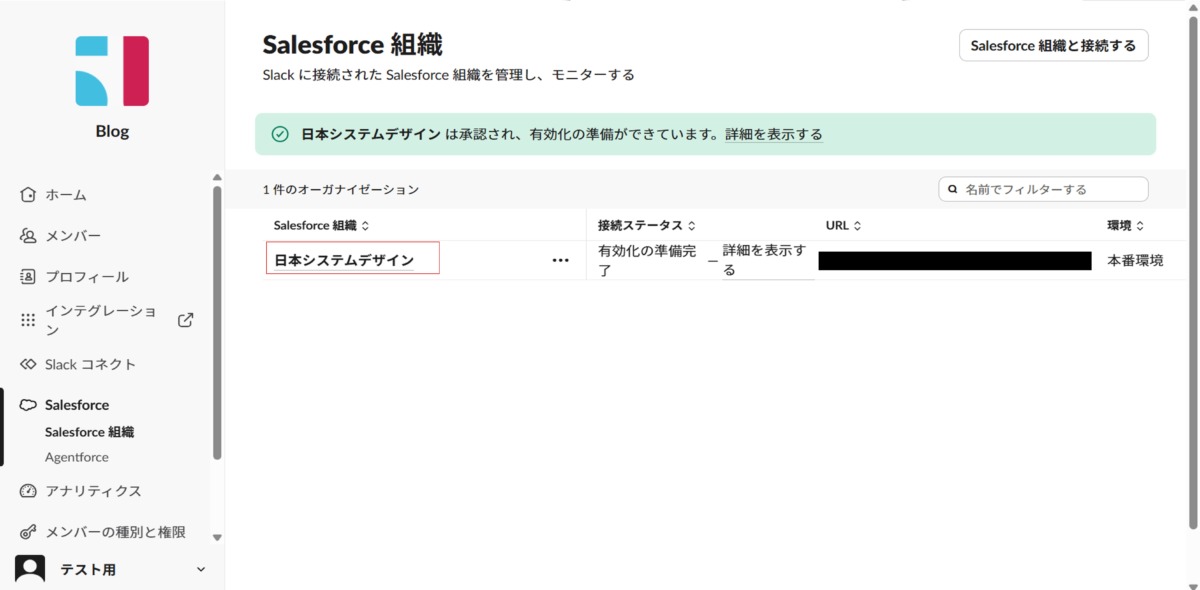The width and height of the screenshot is (1200, 590).
Task: Click the profile card icon beside プロフィール
Action: (28, 276)
